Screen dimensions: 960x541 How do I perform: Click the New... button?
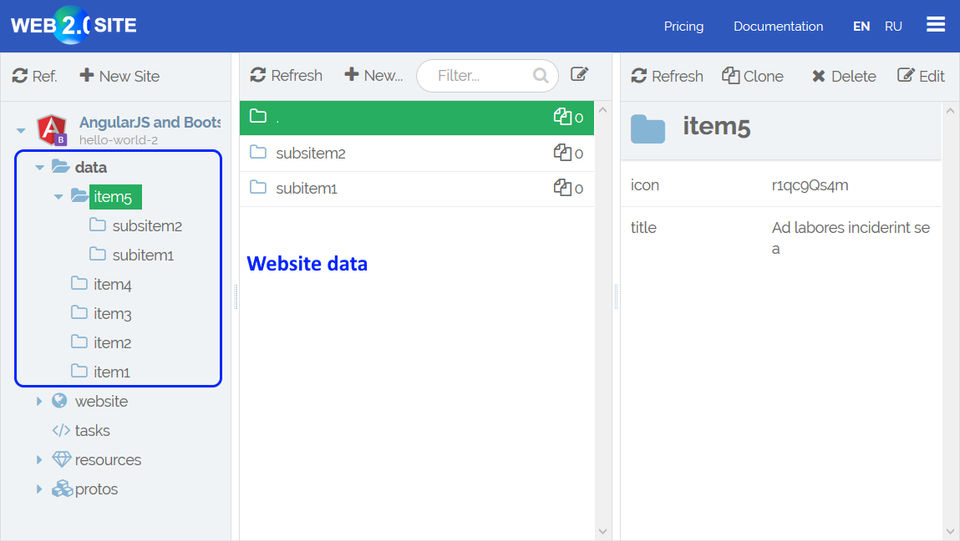point(373,75)
